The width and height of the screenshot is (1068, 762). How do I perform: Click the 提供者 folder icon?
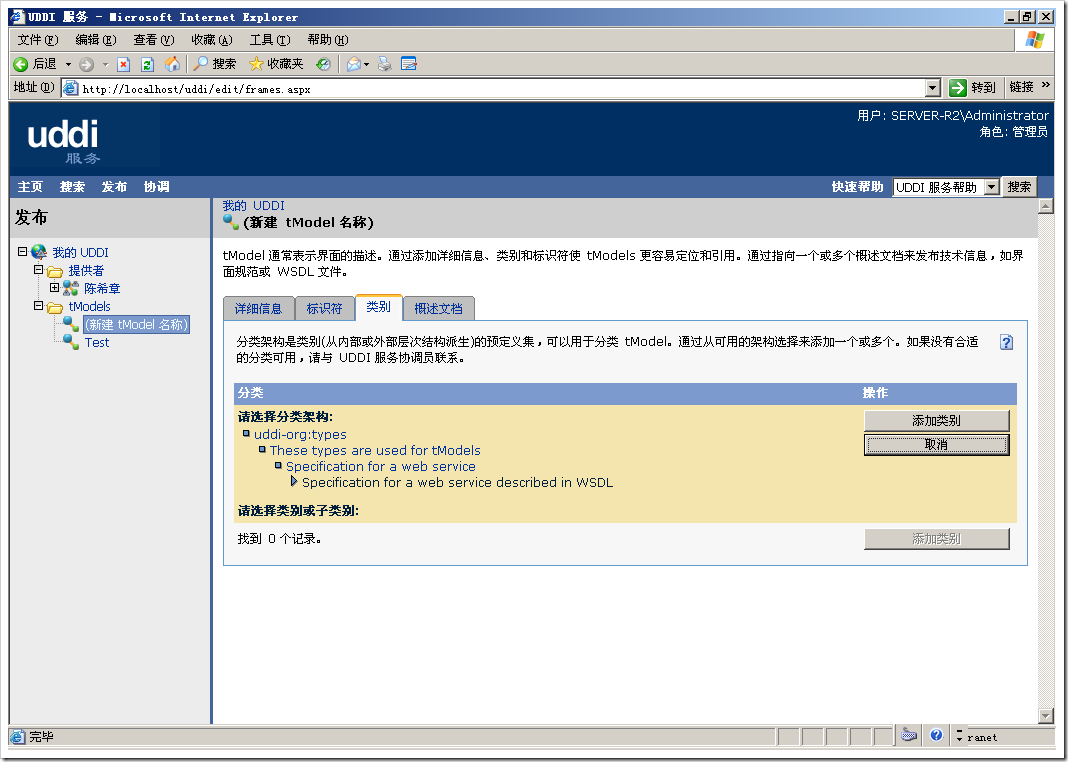point(55,271)
